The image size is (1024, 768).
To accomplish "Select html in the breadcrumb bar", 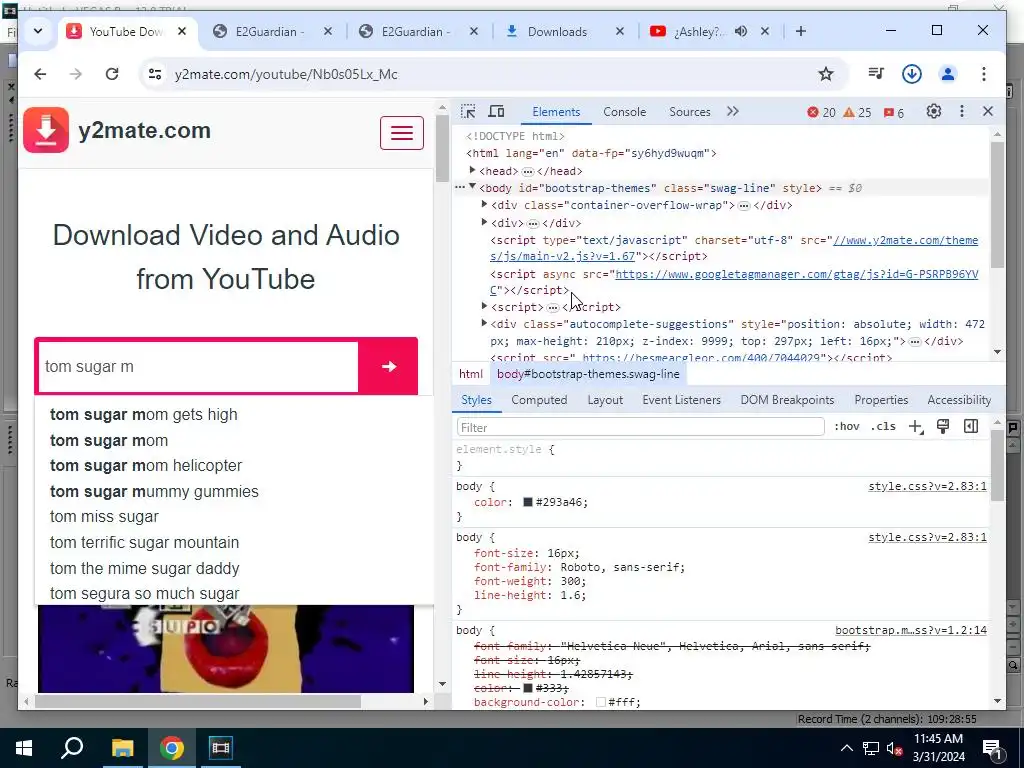I will (x=470, y=374).
